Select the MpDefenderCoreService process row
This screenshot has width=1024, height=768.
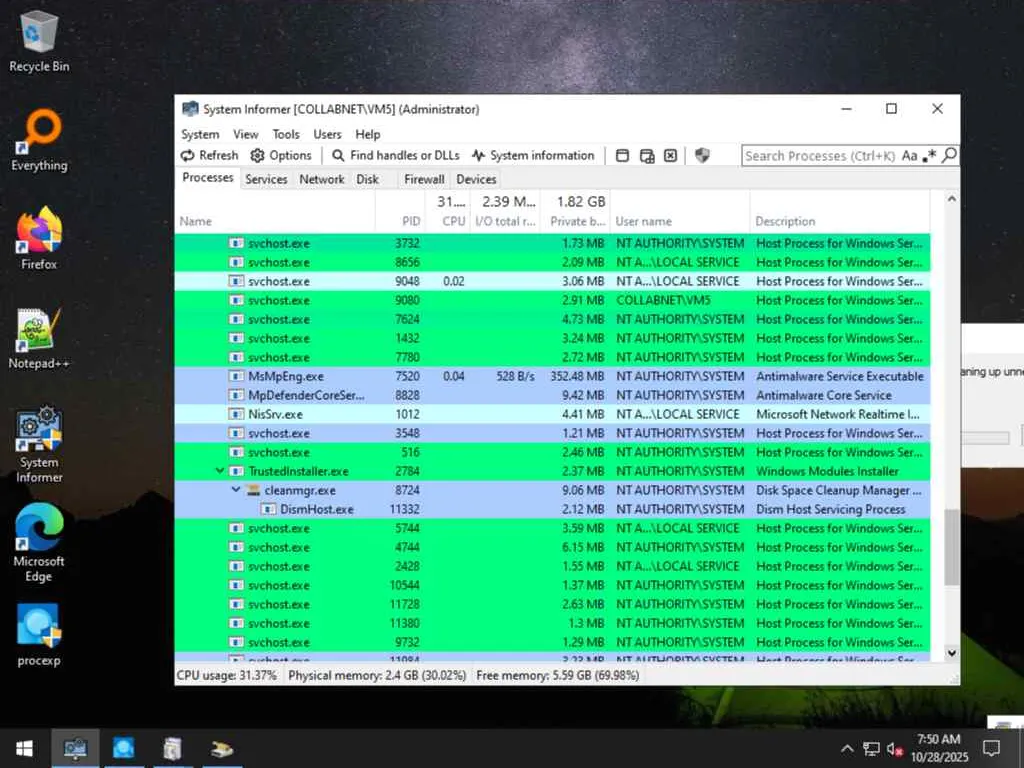coord(552,395)
